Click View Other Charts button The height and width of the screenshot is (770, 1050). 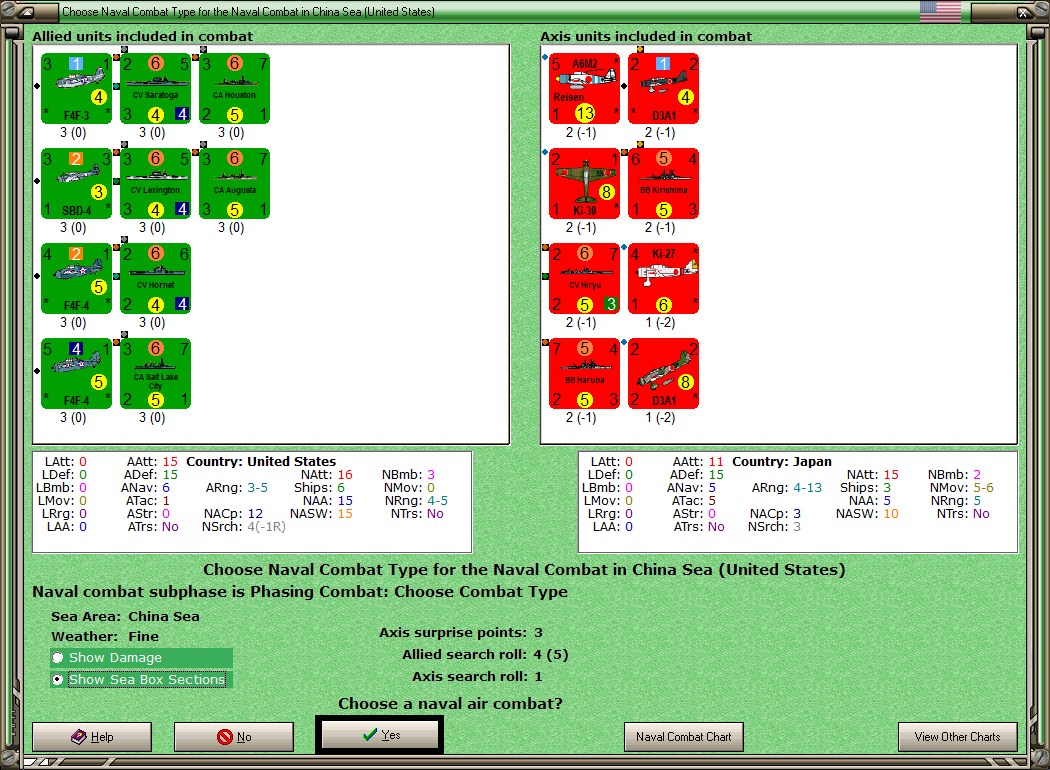(958, 737)
